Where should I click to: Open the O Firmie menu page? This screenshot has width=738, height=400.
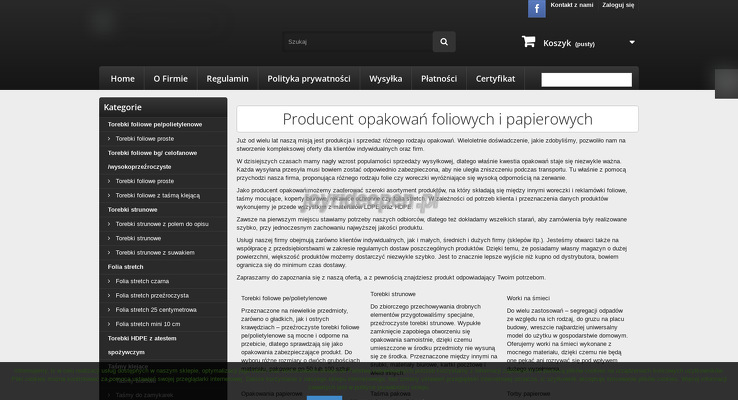tap(170, 78)
